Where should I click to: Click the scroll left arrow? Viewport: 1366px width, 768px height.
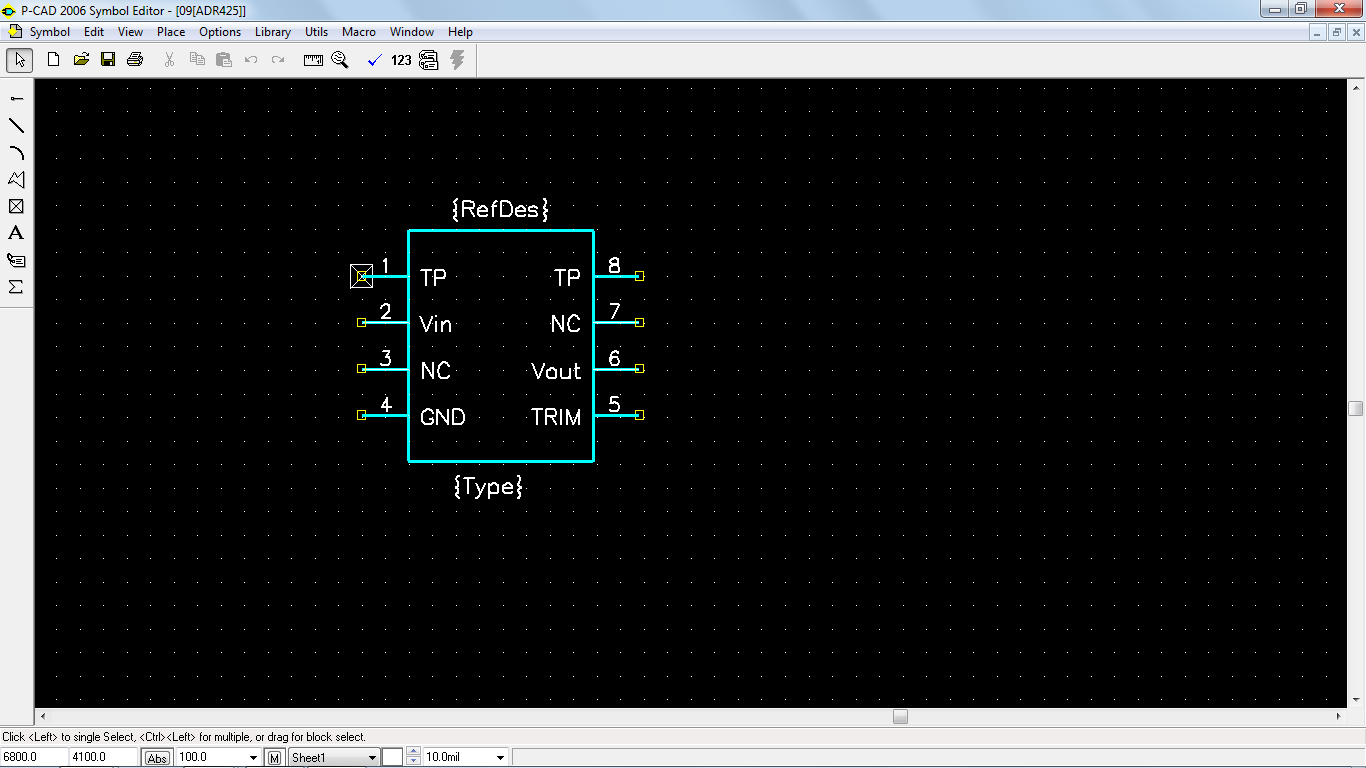click(42, 717)
